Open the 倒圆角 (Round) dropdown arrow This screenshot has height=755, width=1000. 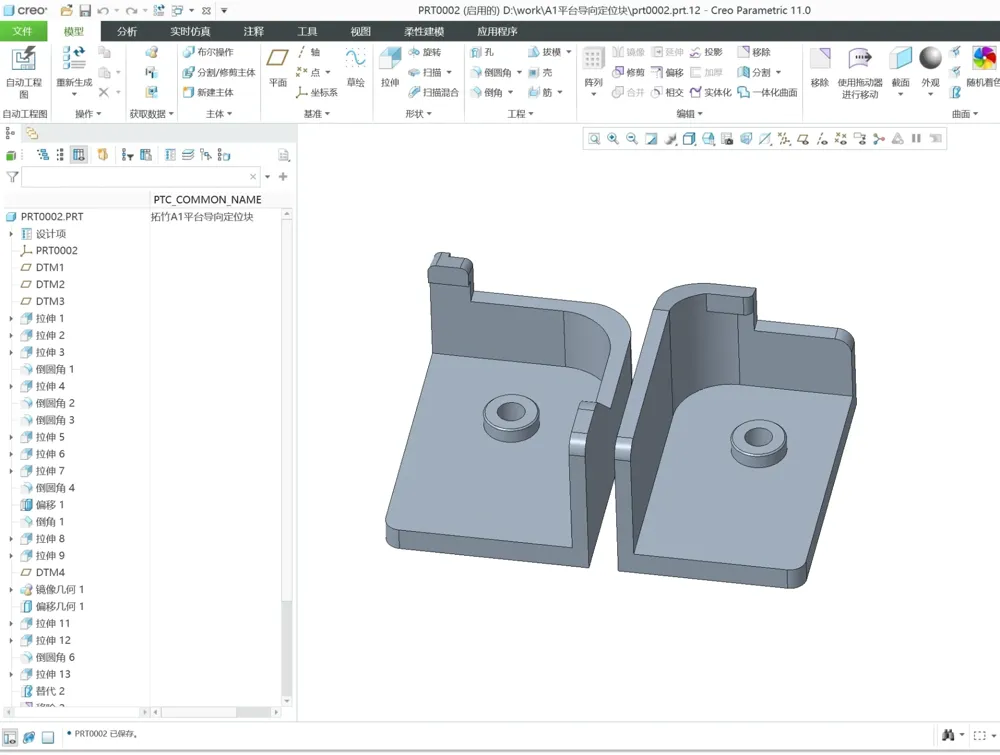point(518,71)
